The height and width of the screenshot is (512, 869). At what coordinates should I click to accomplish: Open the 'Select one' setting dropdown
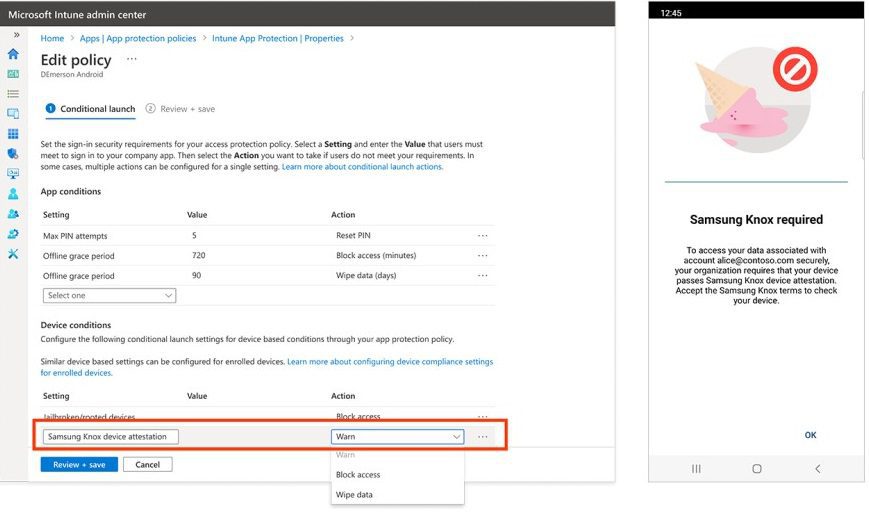point(109,296)
